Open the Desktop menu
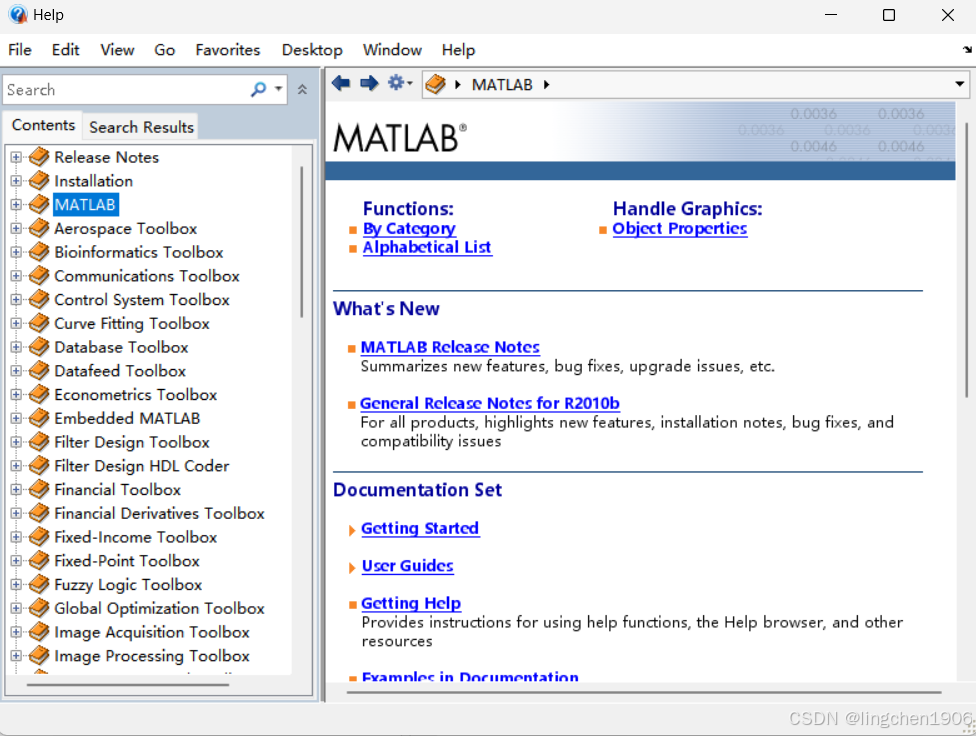This screenshot has height=736, width=976. pos(312,50)
